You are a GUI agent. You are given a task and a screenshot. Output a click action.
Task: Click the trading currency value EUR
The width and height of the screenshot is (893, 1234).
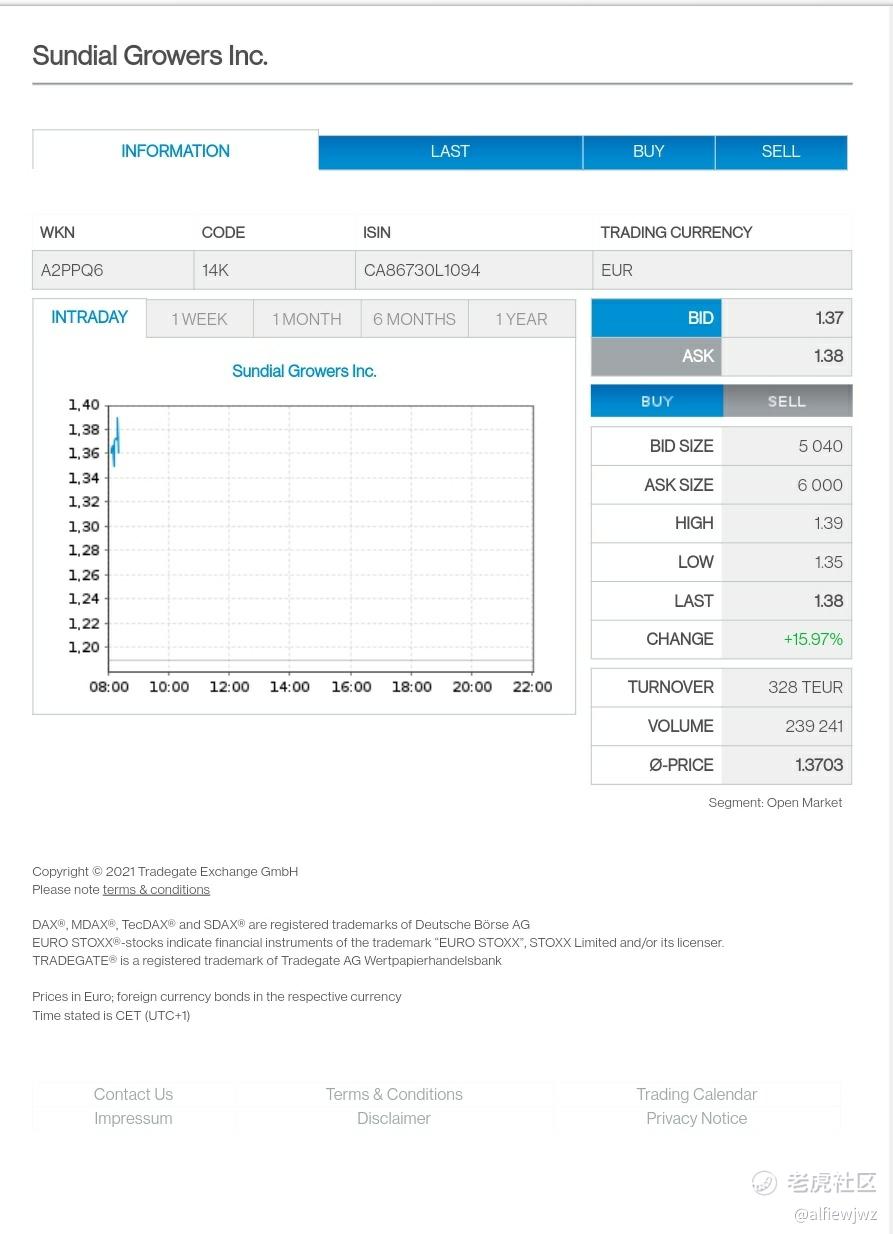point(617,270)
